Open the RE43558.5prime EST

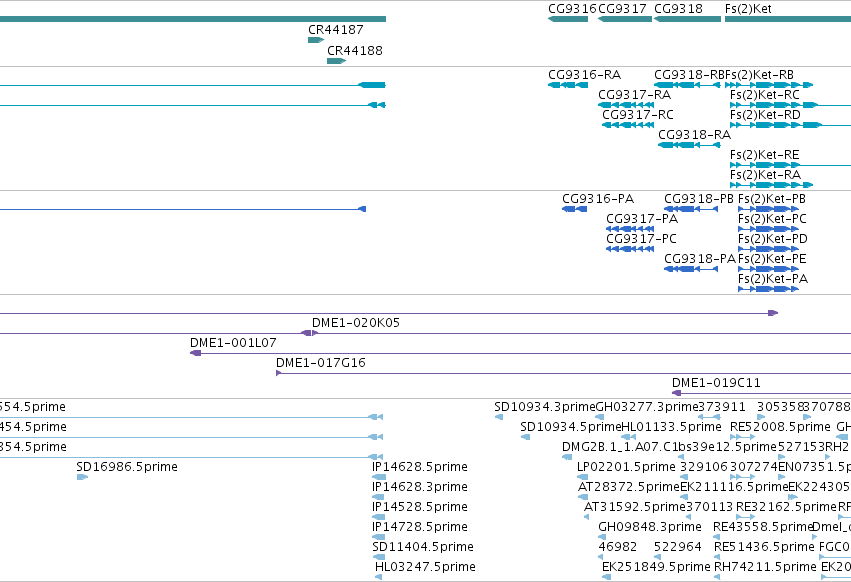717,537
